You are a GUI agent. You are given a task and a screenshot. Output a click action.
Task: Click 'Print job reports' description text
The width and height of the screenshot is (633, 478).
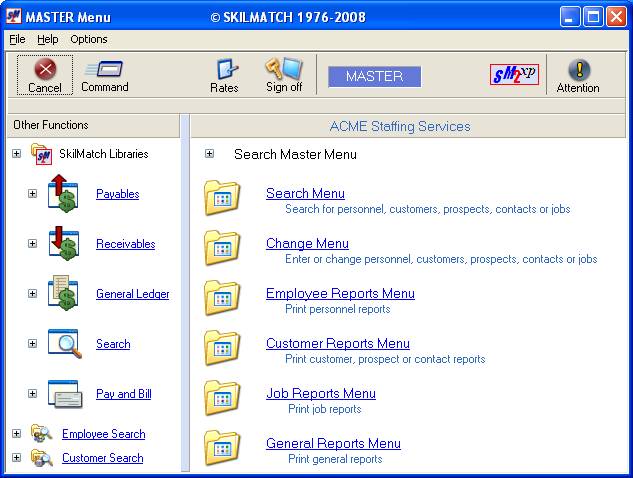tap(325, 409)
